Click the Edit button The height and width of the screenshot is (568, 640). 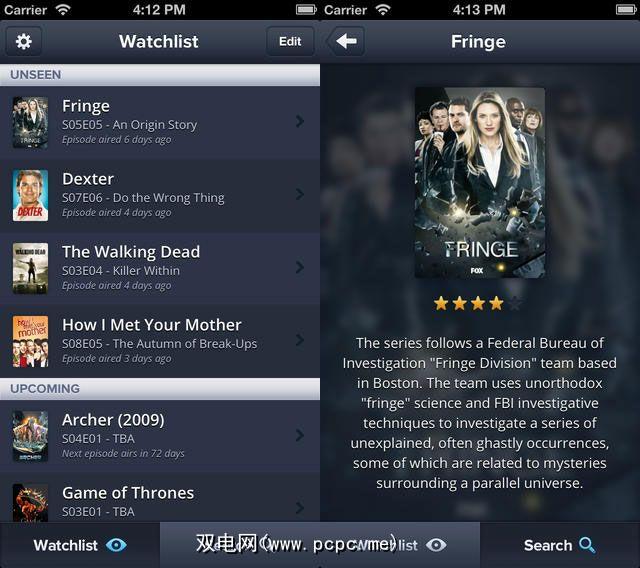point(290,41)
